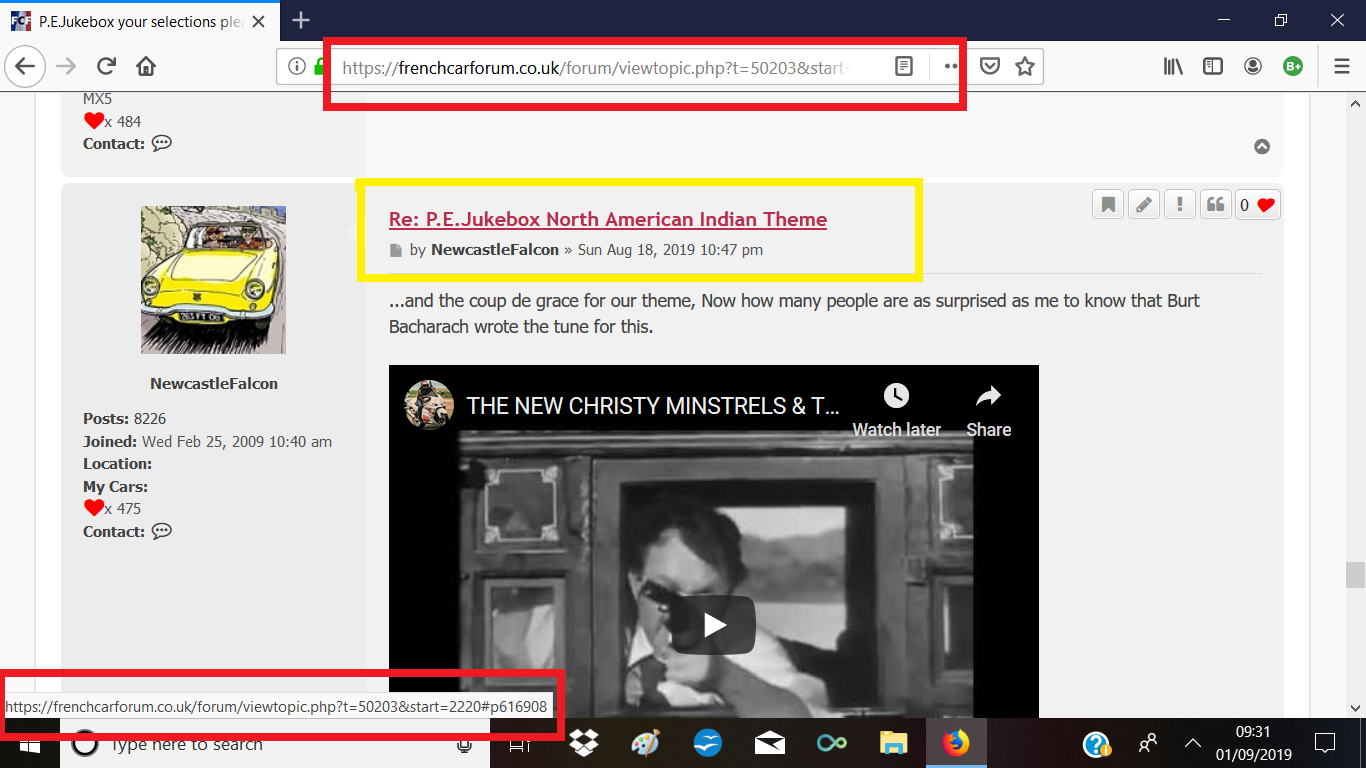Save this page to Pocket
This screenshot has height=768, width=1366.
point(989,67)
